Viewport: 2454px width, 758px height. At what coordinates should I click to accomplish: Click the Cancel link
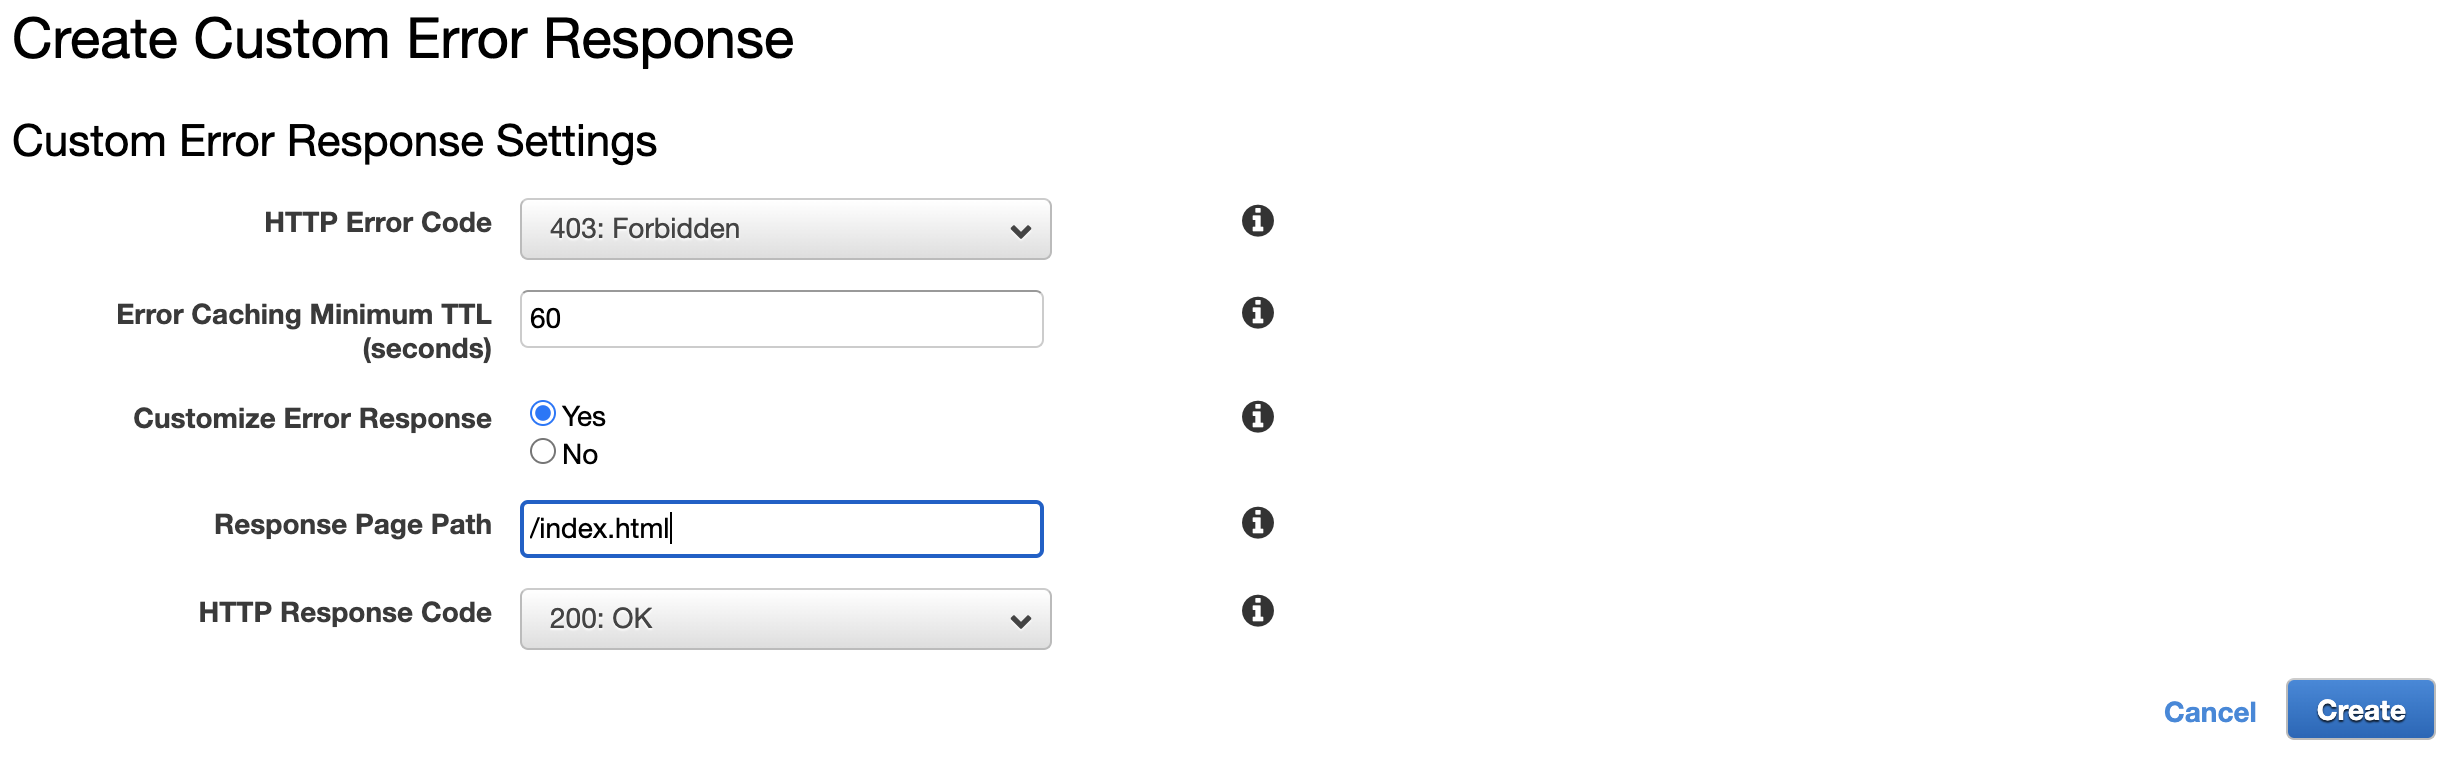pyautogui.click(x=2210, y=712)
